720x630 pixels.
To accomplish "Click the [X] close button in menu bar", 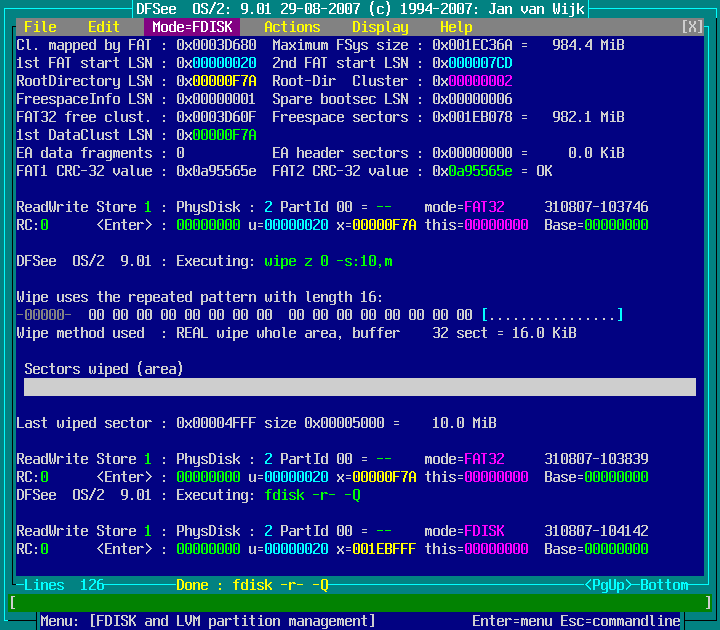I will coord(692,27).
